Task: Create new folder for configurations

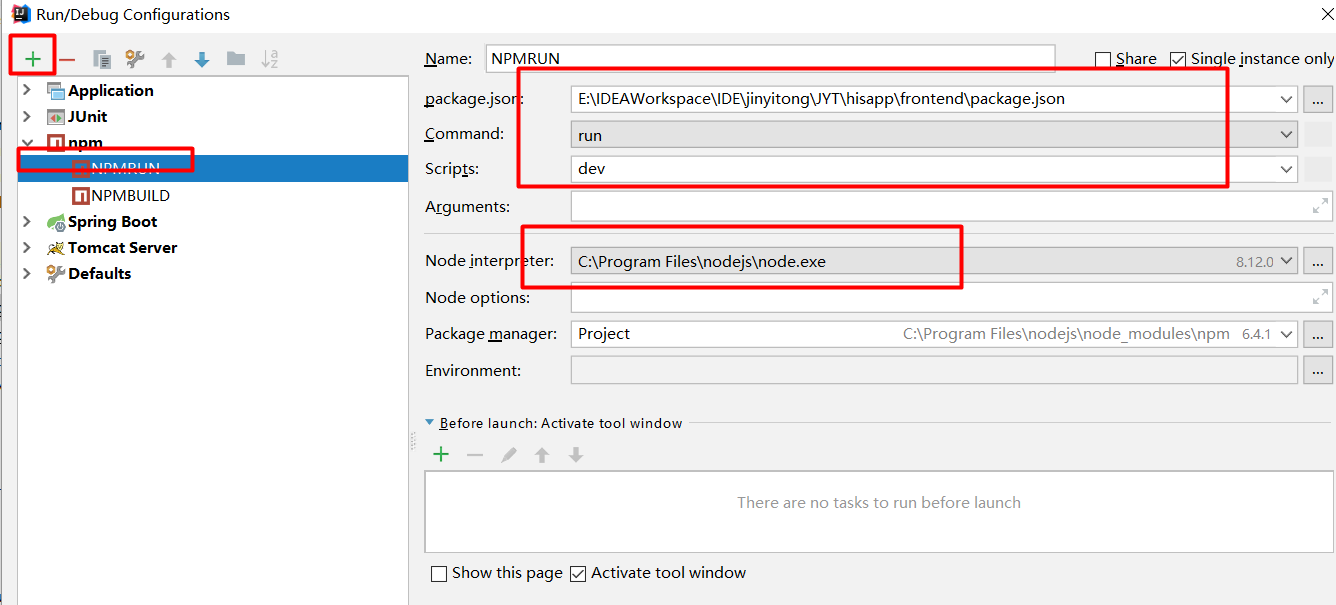Action: pyautogui.click(x=236, y=59)
